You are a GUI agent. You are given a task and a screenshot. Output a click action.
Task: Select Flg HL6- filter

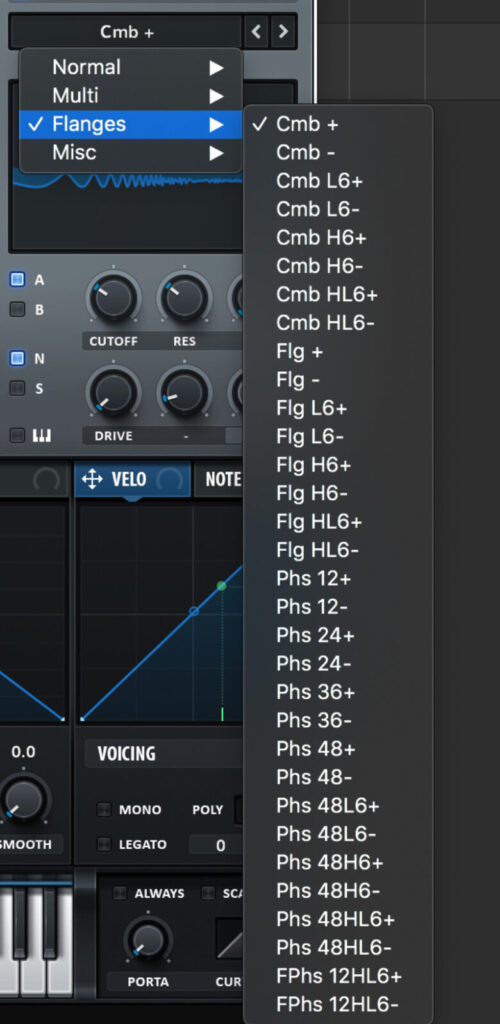coord(337,551)
